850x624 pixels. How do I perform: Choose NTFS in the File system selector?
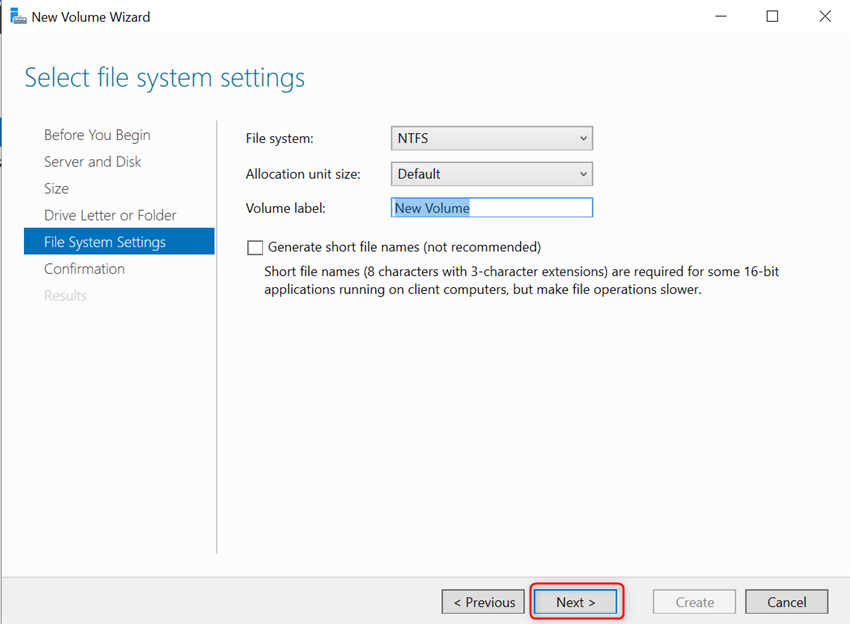coord(491,138)
